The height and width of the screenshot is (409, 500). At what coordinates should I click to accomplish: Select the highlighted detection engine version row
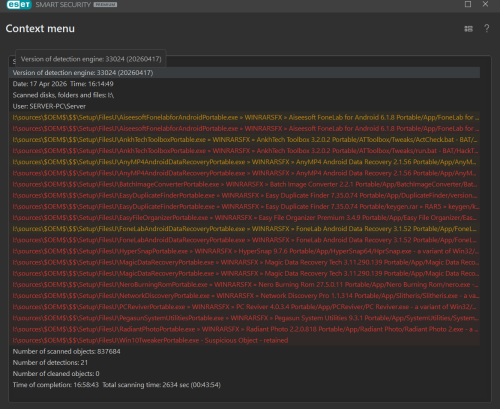pyautogui.click(x=244, y=73)
